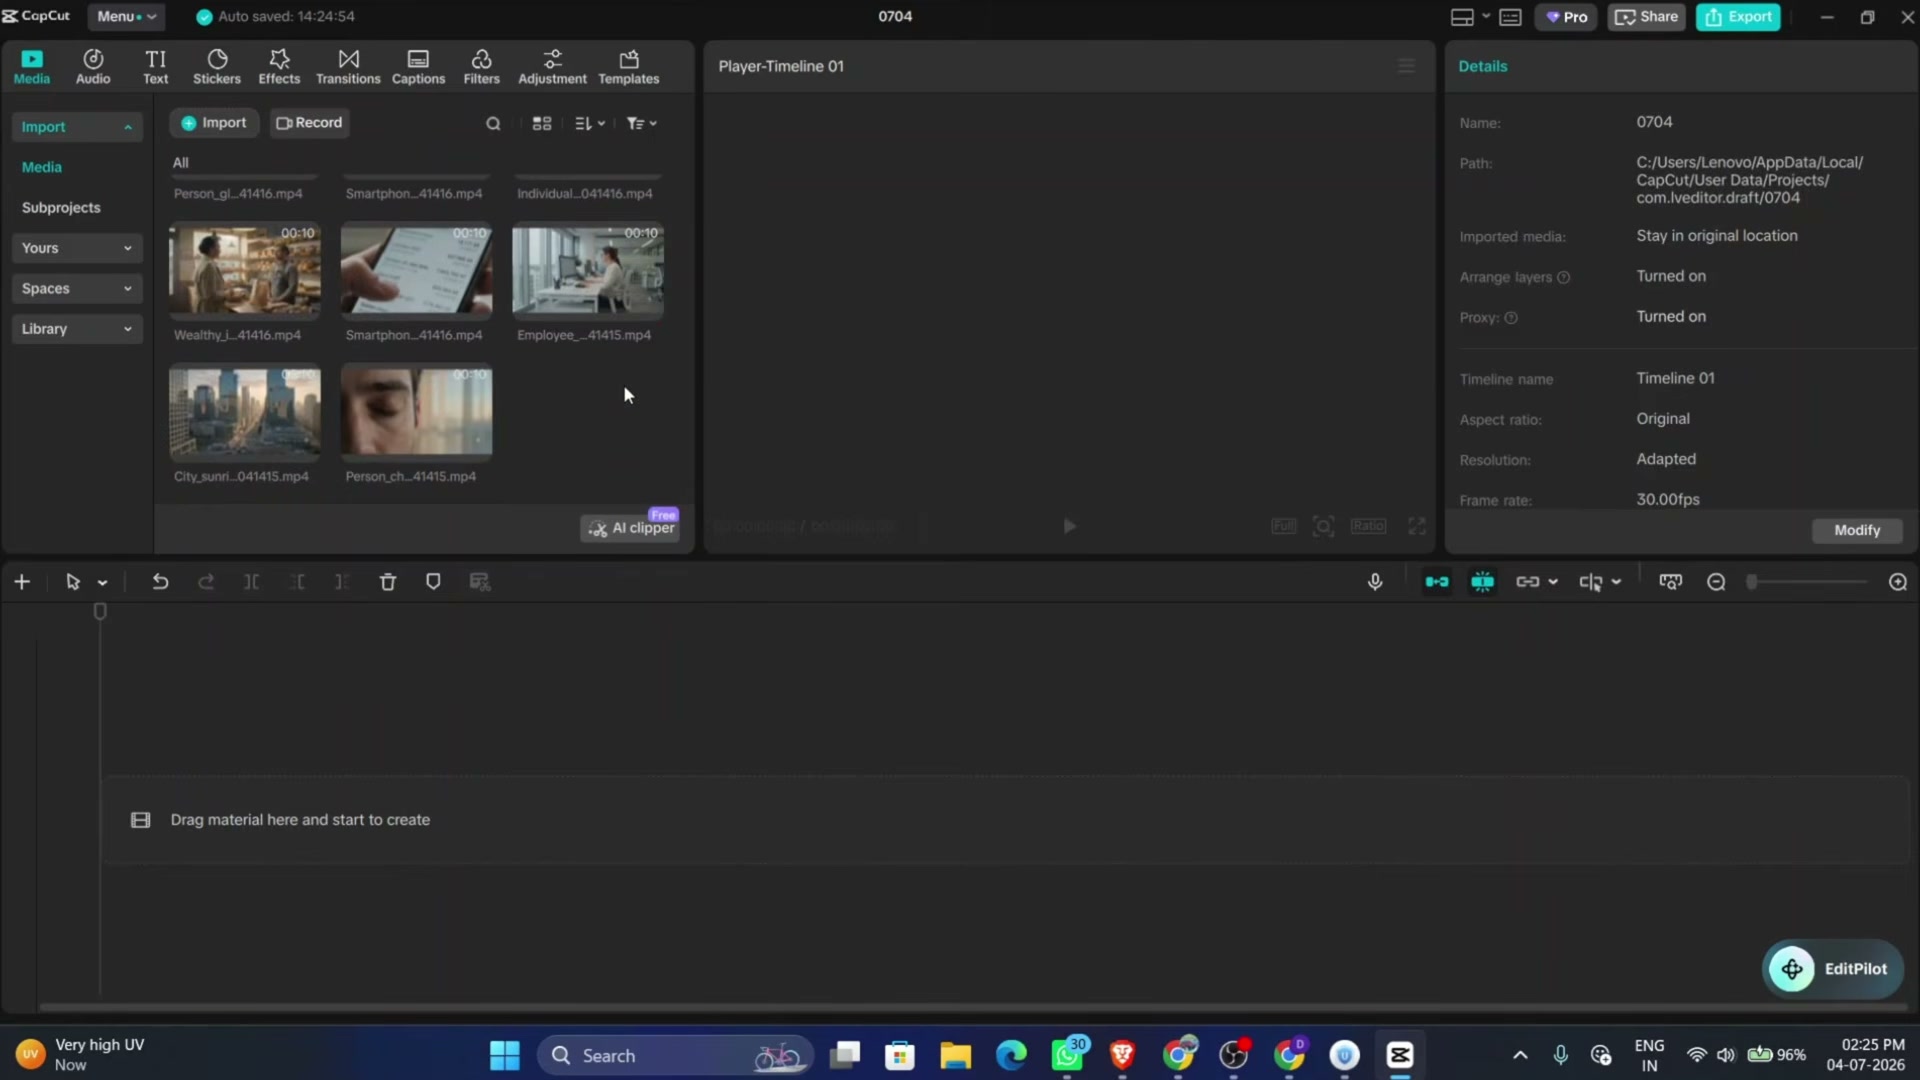The height and width of the screenshot is (1080, 1920).
Task: Zoom out the timeline
Action: pos(1716,582)
